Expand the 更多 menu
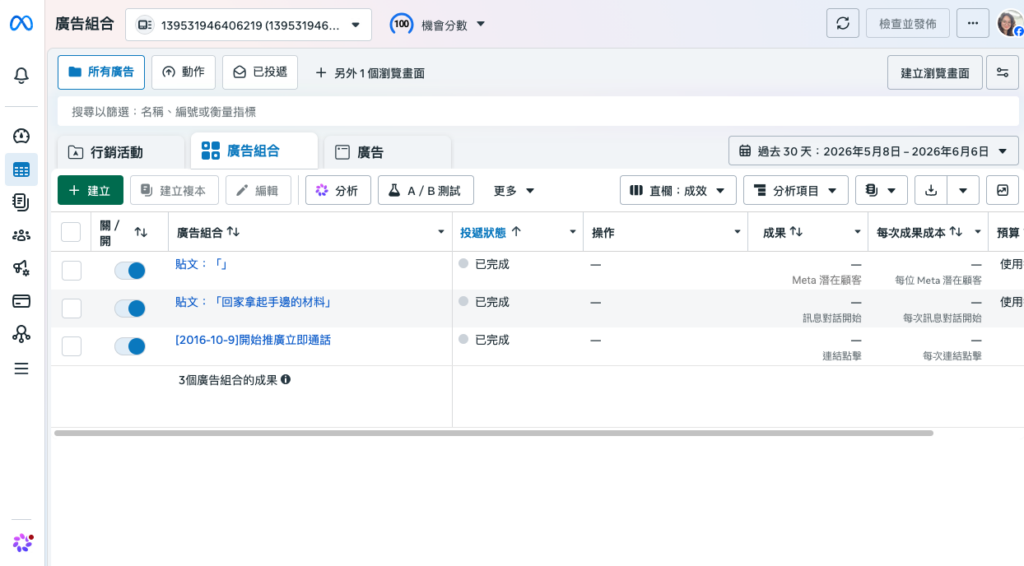Image resolution: width=1024 pixels, height=566 pixels. pyautogui.click(x=513, y=191)
